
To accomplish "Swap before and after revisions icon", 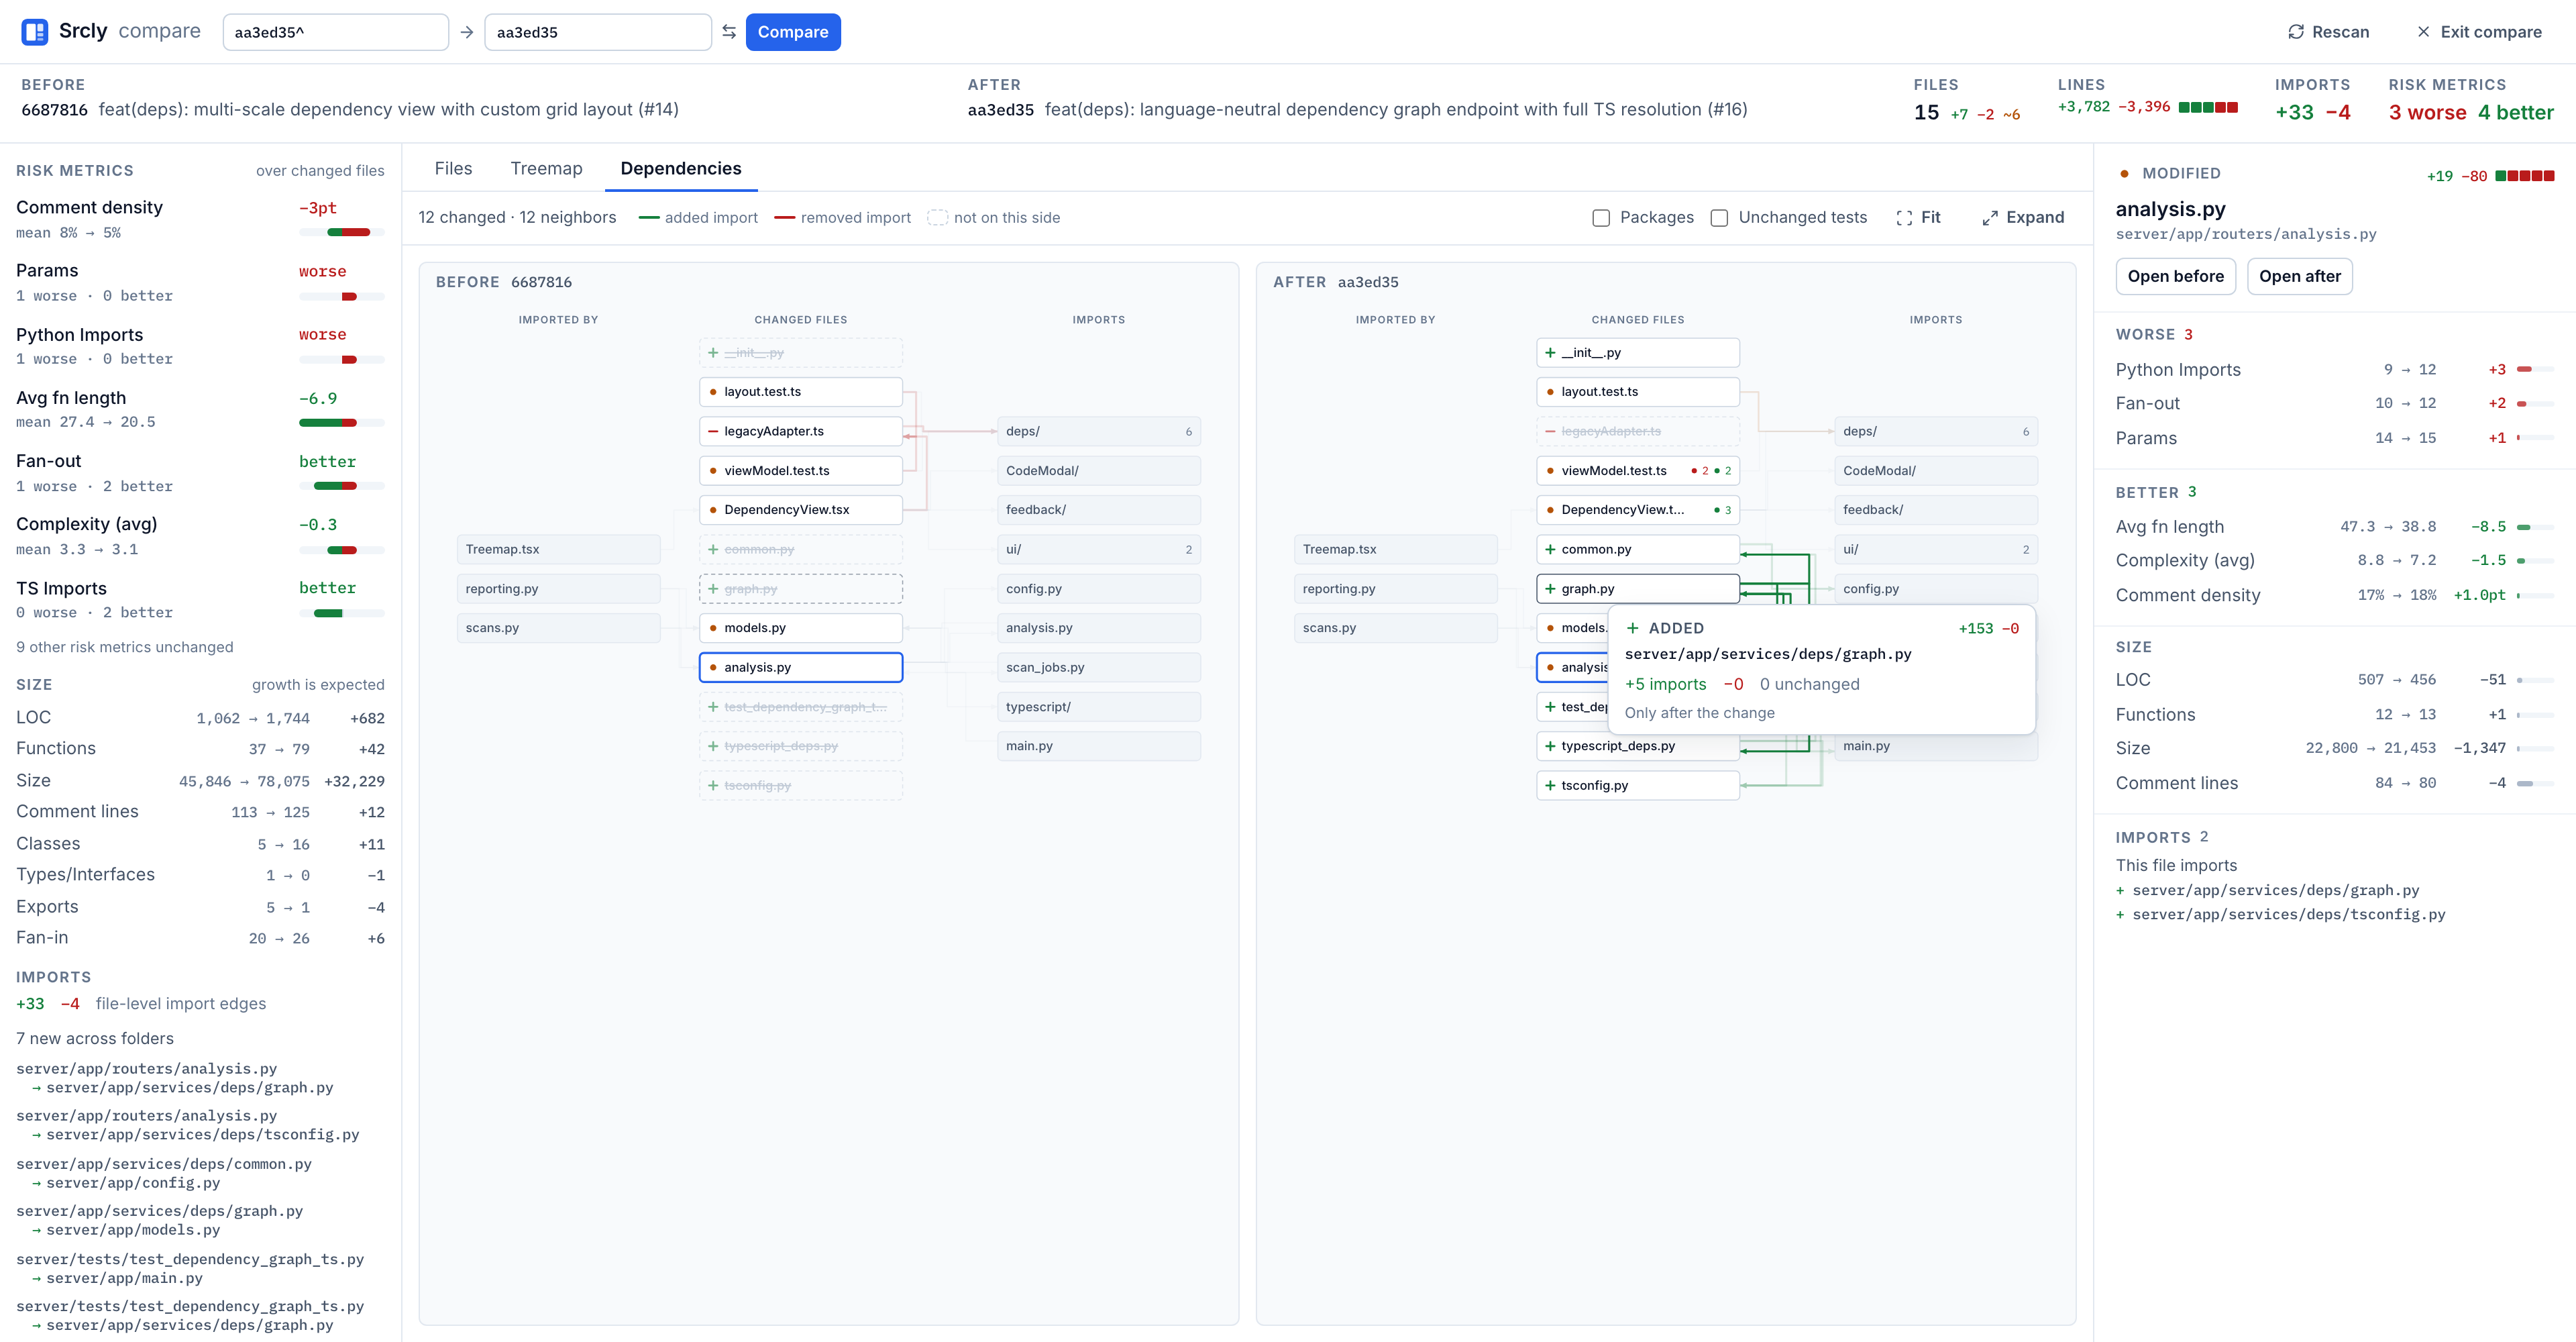I will coord(729,32).
